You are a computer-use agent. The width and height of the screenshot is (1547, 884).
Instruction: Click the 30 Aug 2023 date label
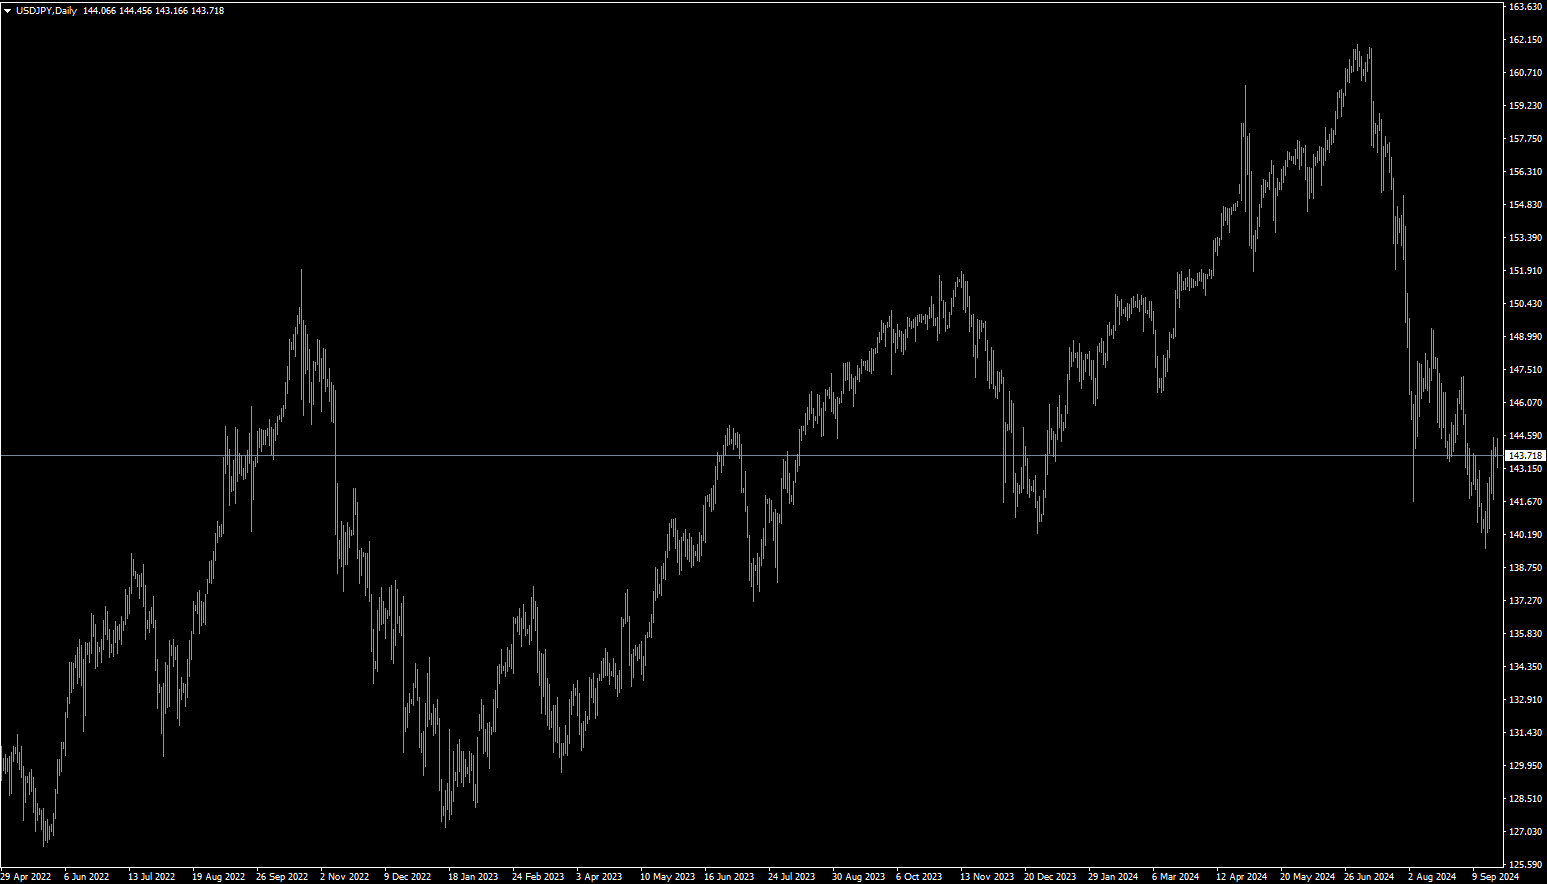click(x=858, y=877)
